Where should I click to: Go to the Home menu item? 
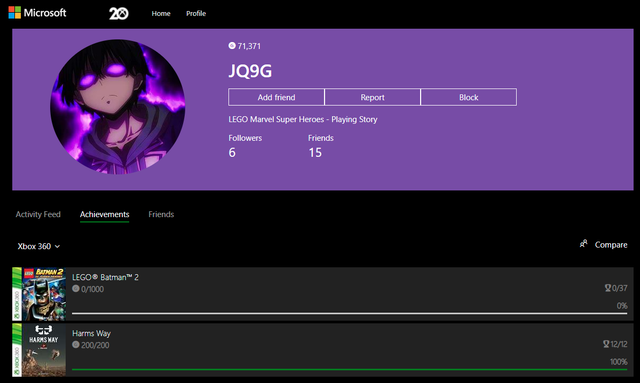[x=161, y=13]
